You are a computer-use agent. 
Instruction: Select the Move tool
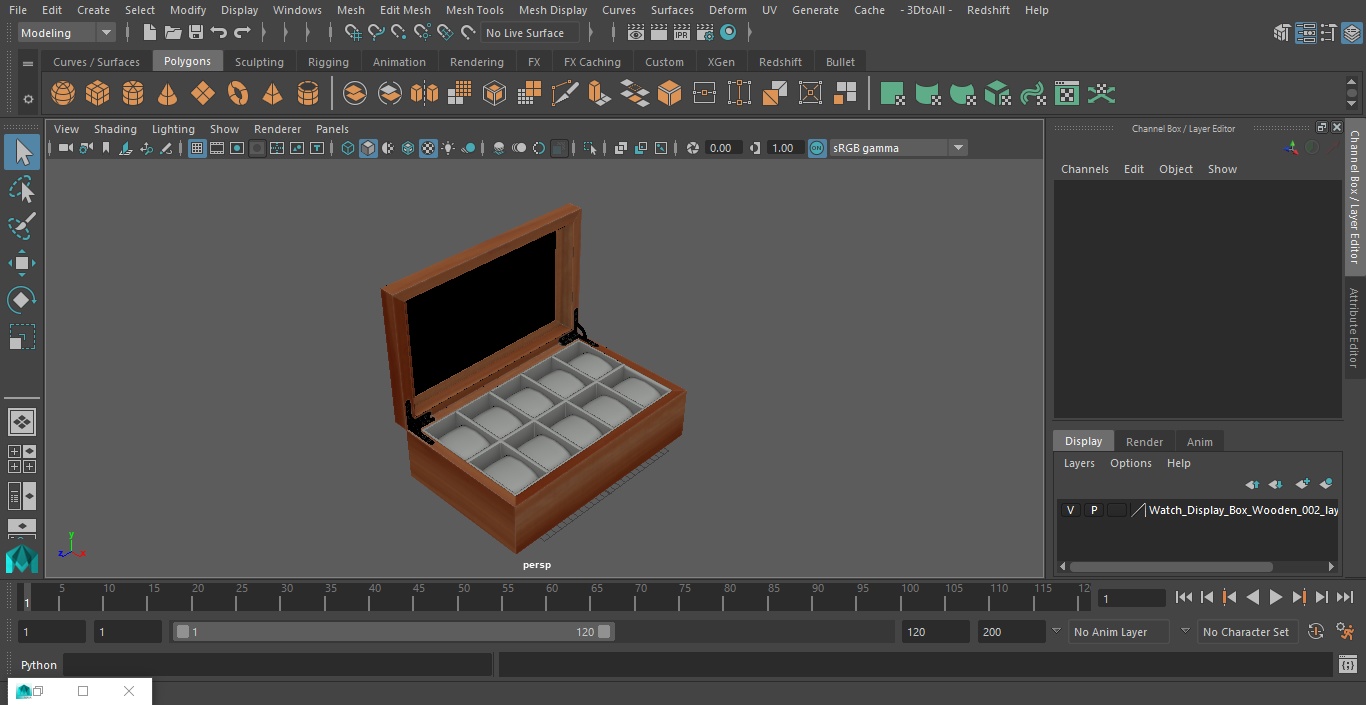coord(22,263)
